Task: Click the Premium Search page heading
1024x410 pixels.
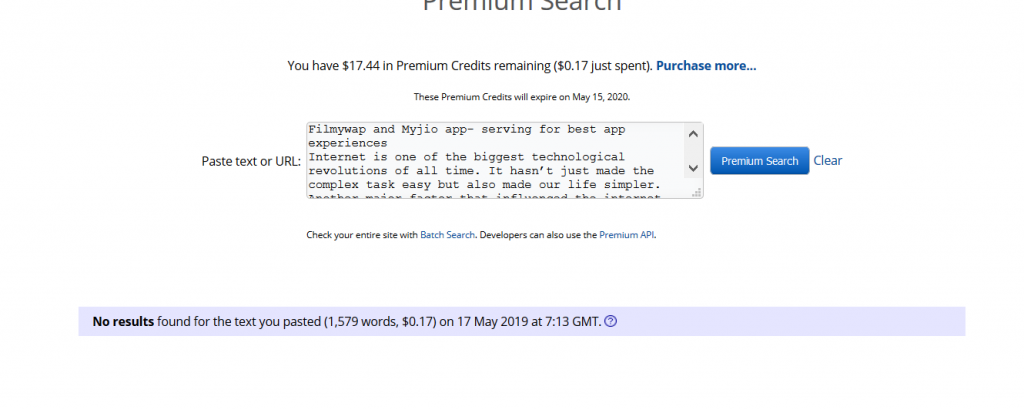Action: [x=522, y=5]
